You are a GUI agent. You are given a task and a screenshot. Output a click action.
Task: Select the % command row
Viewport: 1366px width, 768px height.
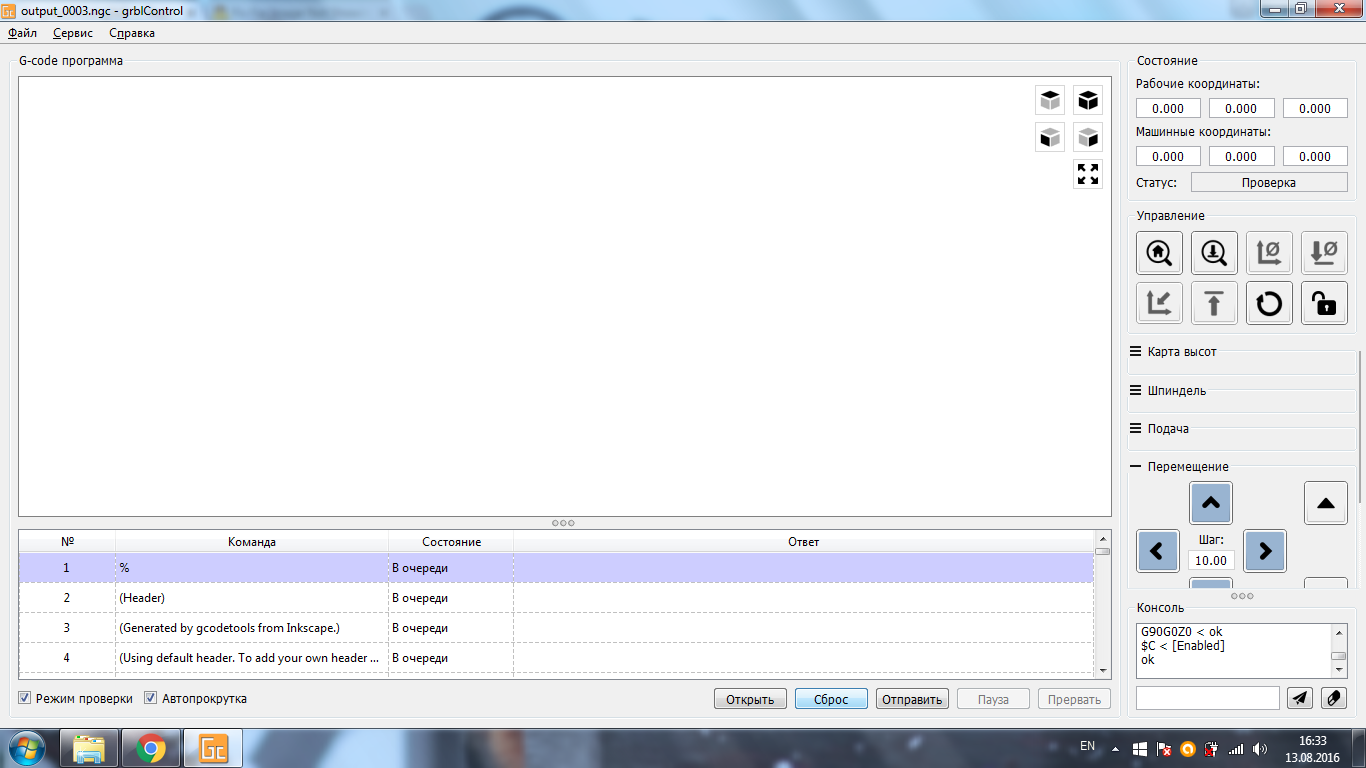coord(556,568)
